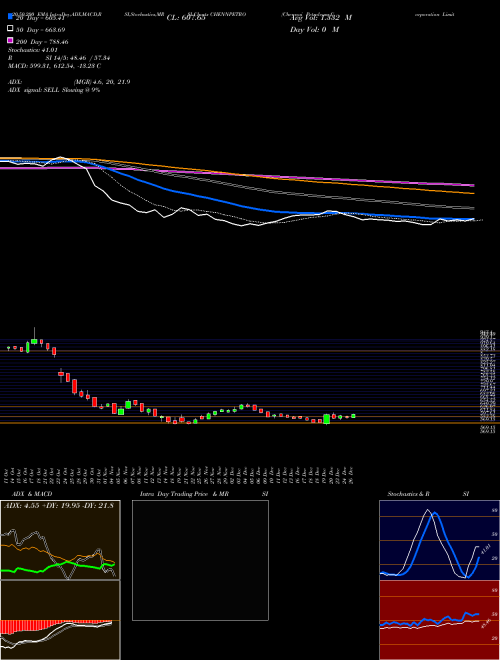The width and height of the screenshot is (500, 660).
Task: Click the 'MACD: 599.31, 612.54, -13.23 C' readout
Action: coord(54,66)
